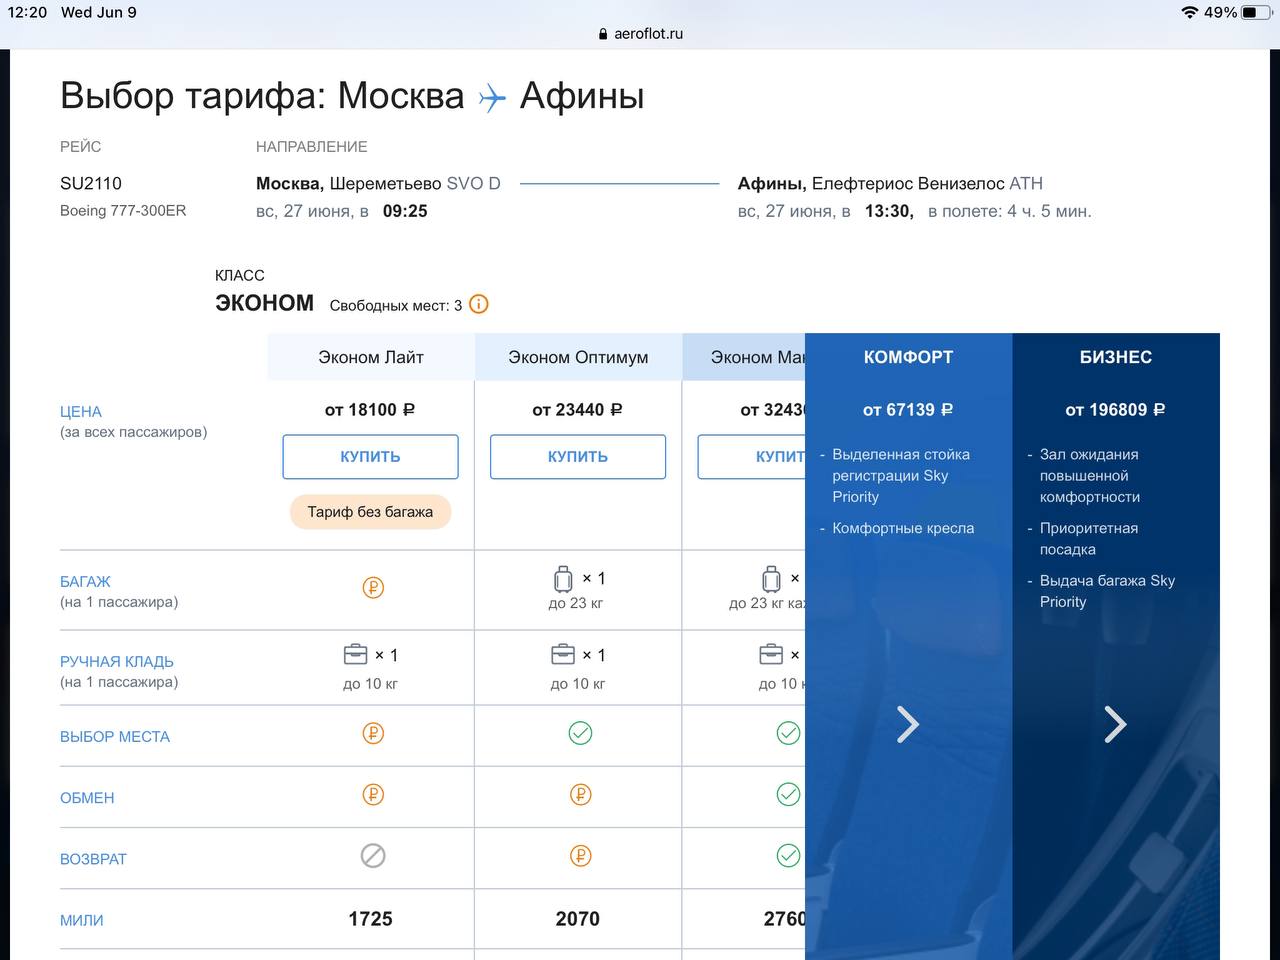Open the ВЫБОР МЕСТА row link
Screen dimensions: 1280x960
click(115, 737)
